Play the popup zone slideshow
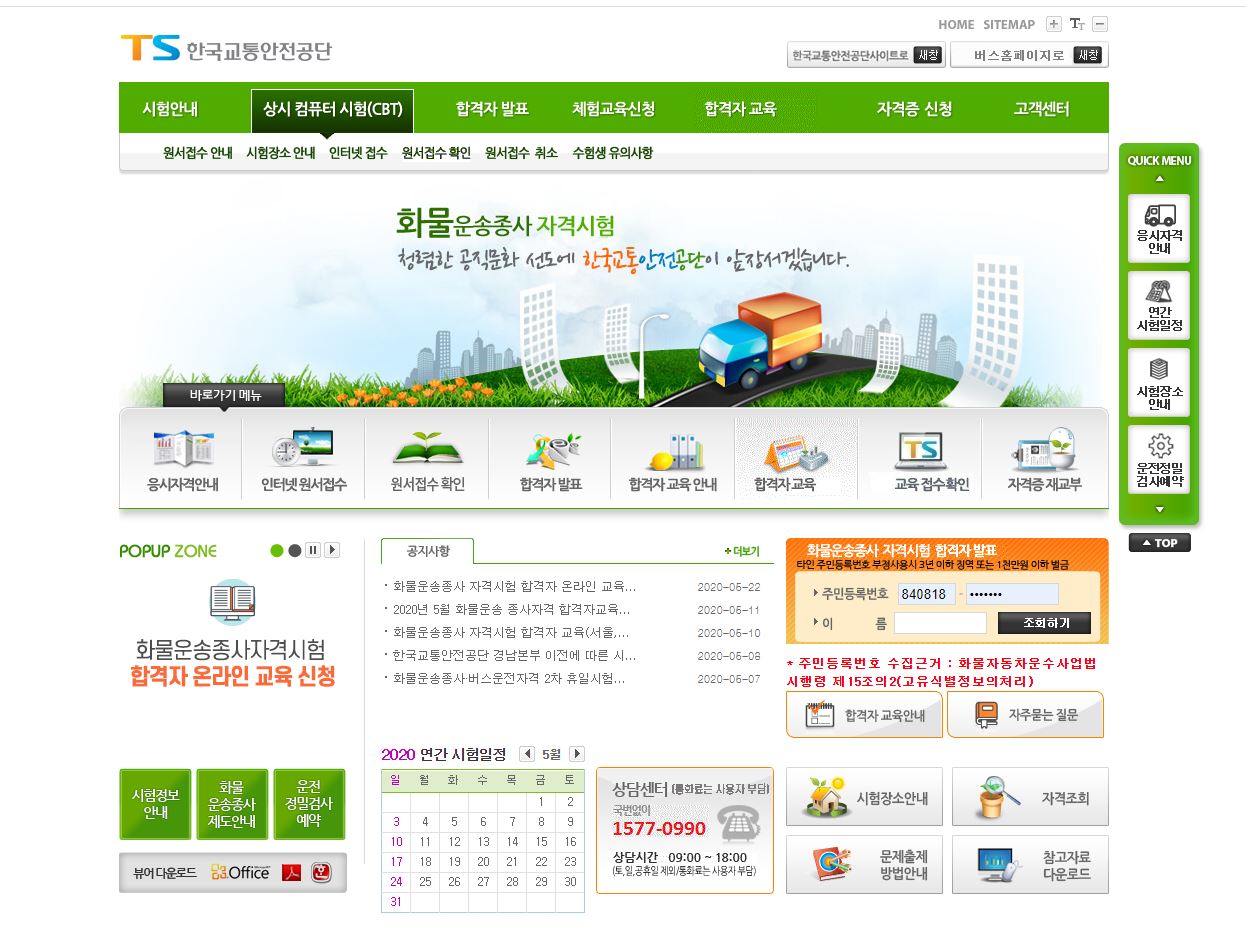Image resolution: width=1246 pixels, height=931 pixels. click(x=332, y=550)
